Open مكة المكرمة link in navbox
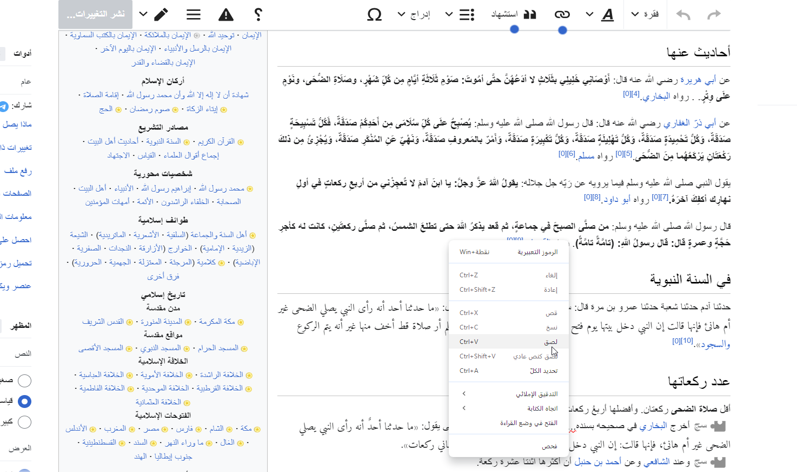Screen dimensions: 797x472 point(217,322)
